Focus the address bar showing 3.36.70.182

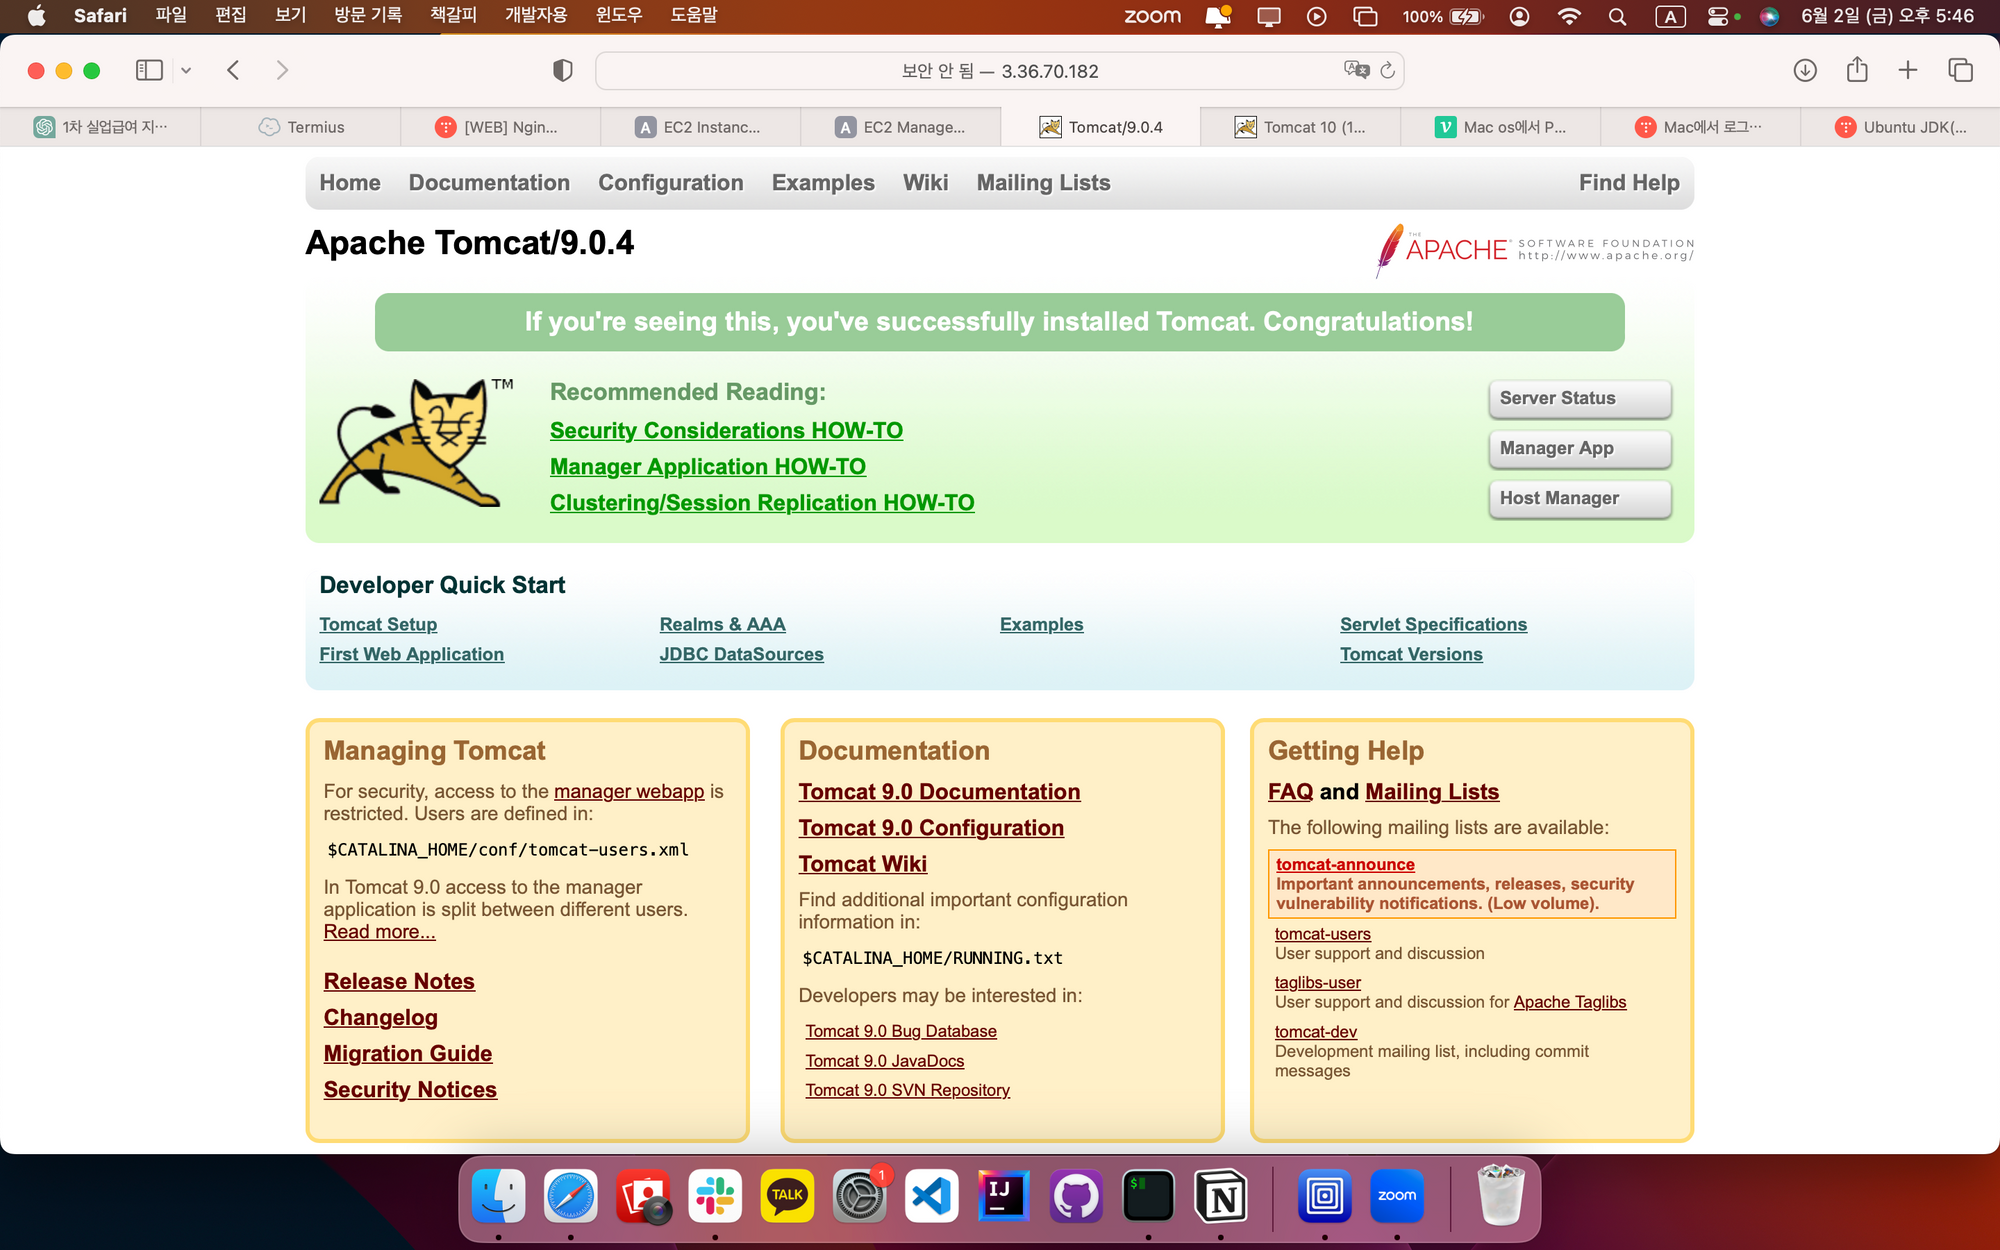point(1000,71)
